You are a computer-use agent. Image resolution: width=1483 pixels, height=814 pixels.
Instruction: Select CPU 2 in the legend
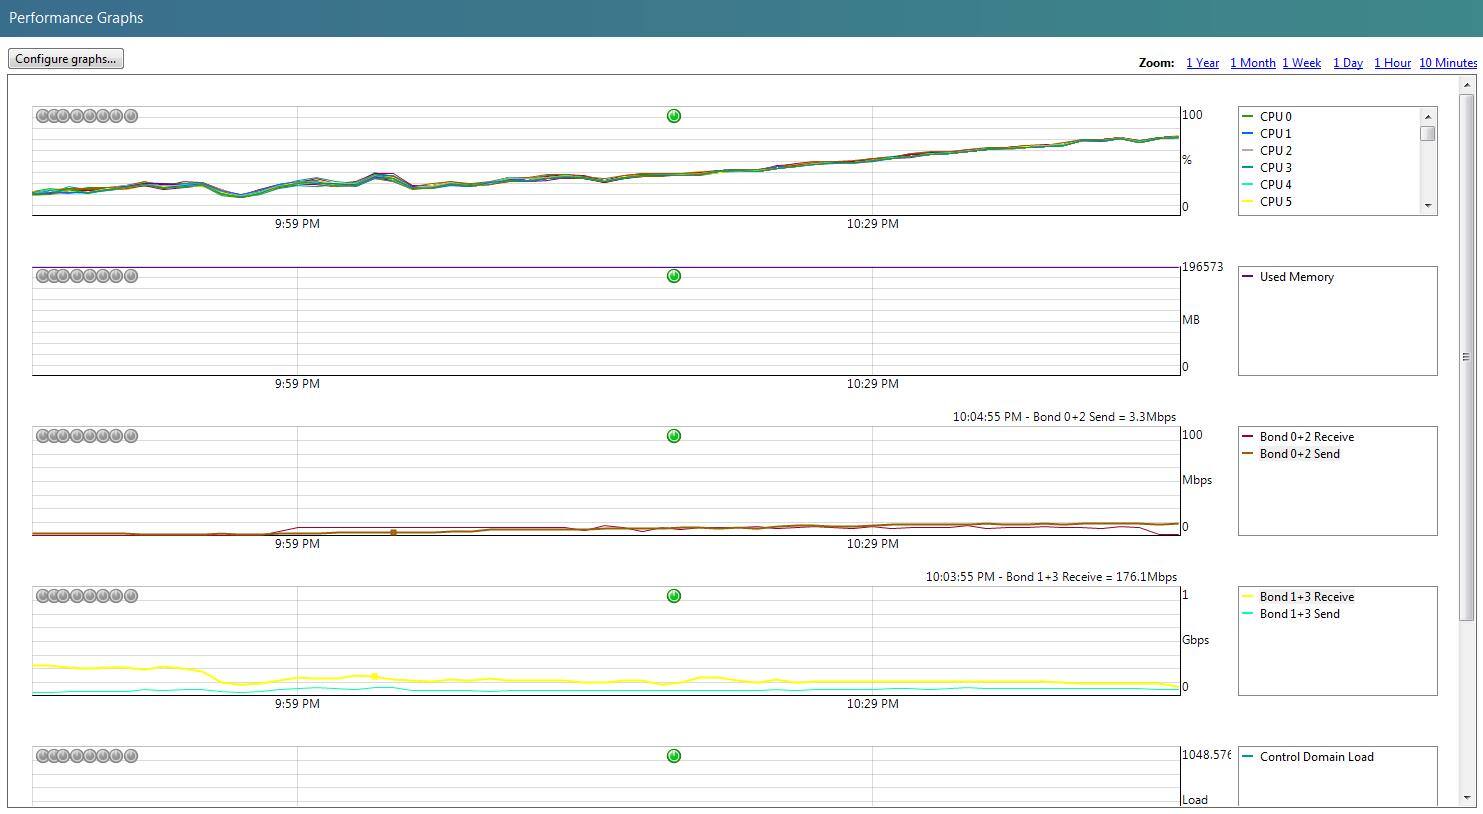pos(1275,151)
